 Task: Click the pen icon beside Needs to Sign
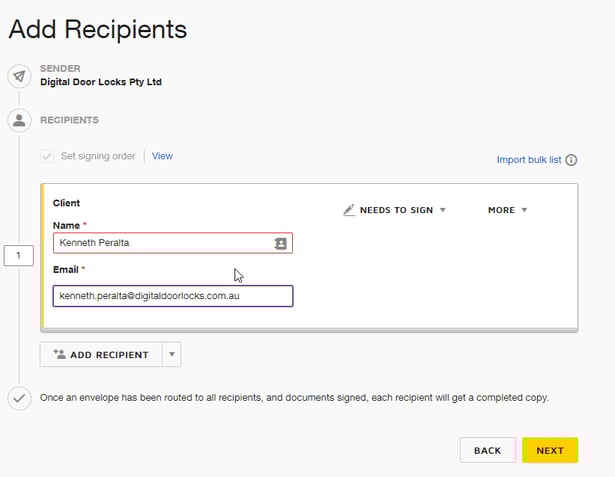coord(349,210)
